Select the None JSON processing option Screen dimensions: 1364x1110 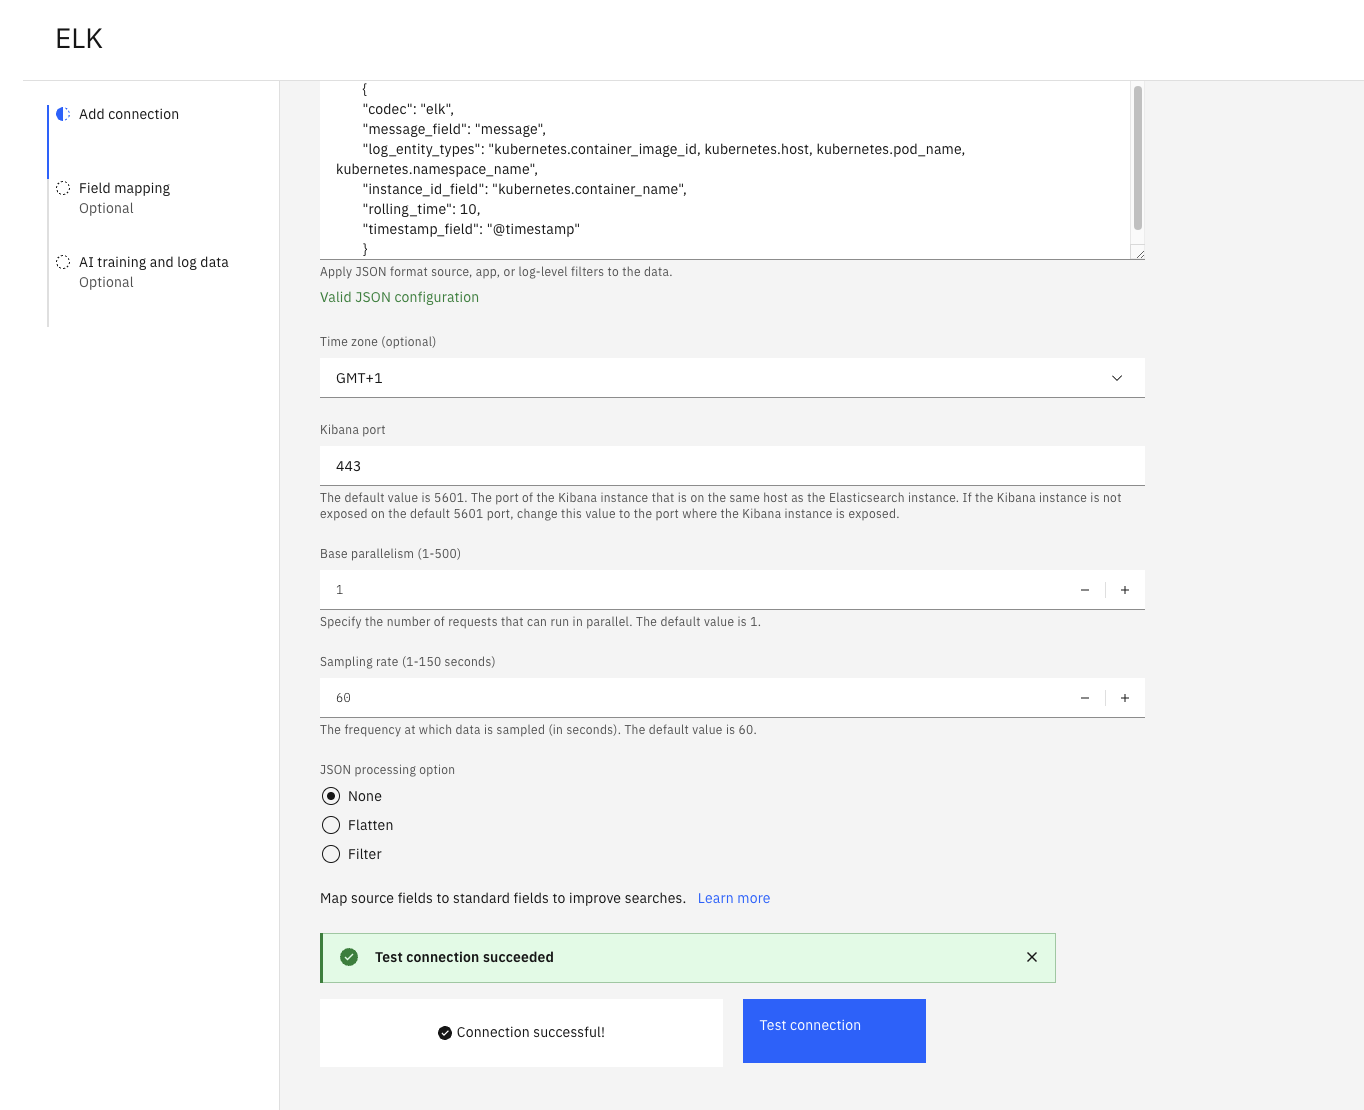coord(331,796)
